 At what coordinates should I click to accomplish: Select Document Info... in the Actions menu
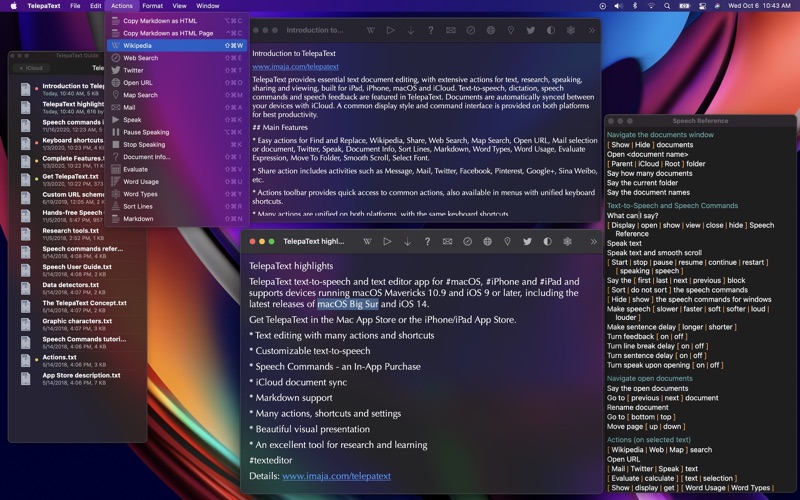177,157
